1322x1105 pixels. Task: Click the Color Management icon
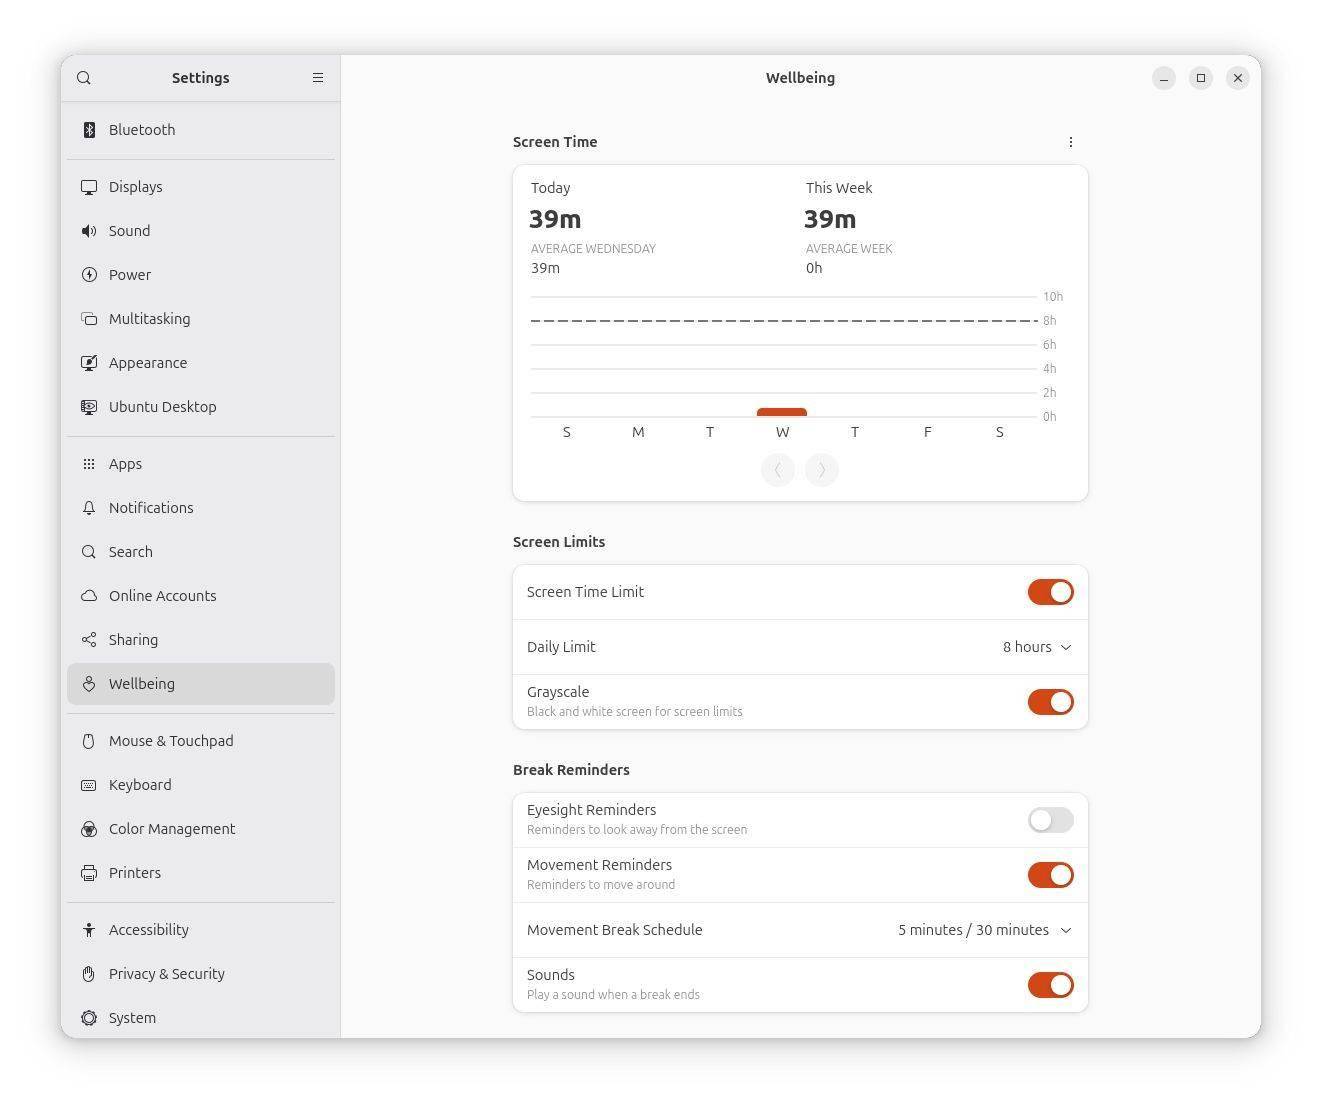(89, 829)
